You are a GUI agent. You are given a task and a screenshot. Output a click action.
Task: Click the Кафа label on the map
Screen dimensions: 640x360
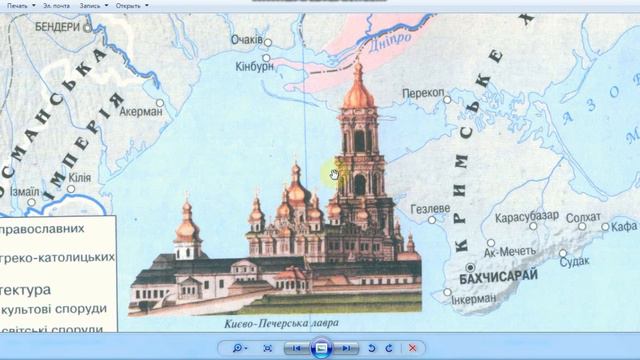(624, 226)
